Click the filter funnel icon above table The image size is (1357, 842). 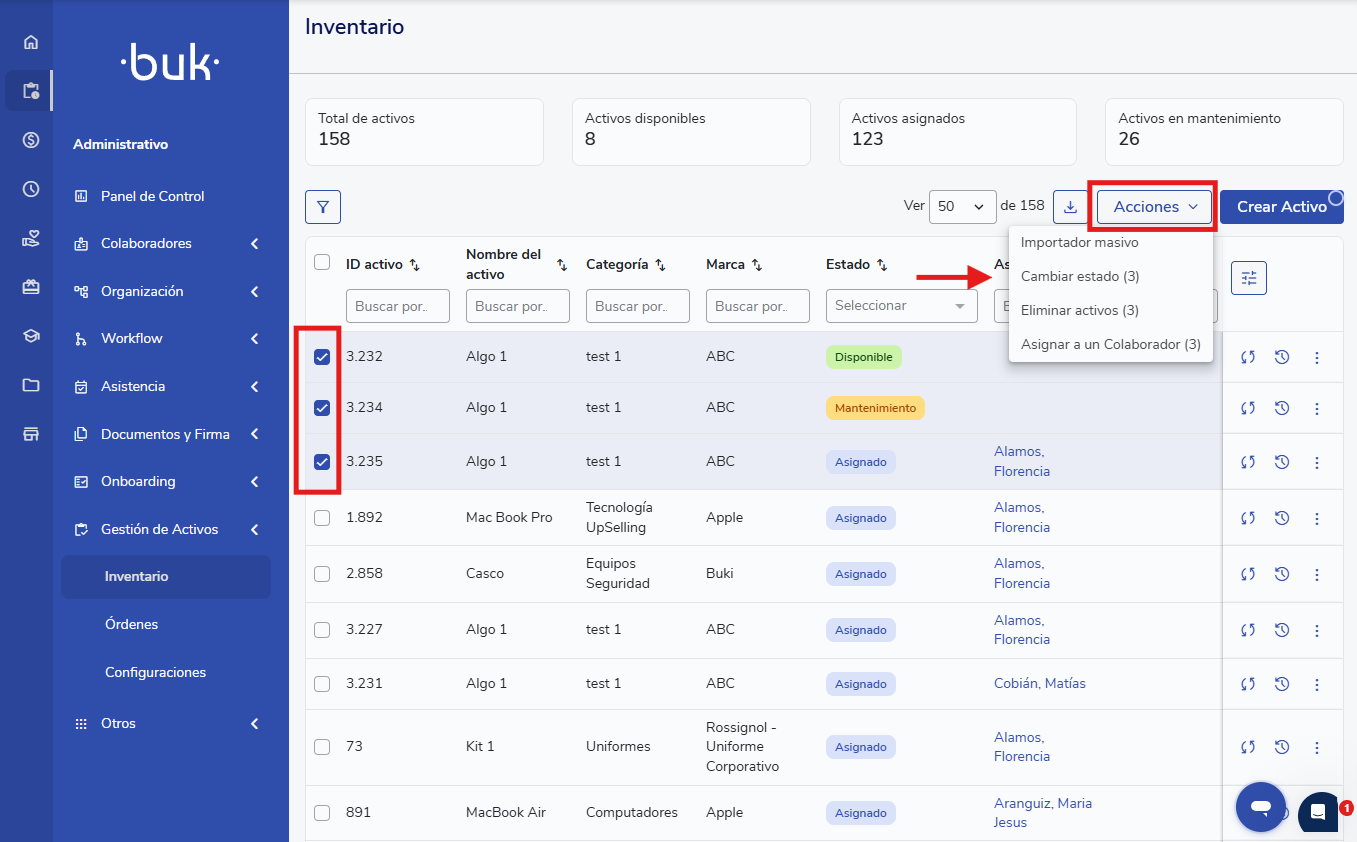tap(323, 207)
